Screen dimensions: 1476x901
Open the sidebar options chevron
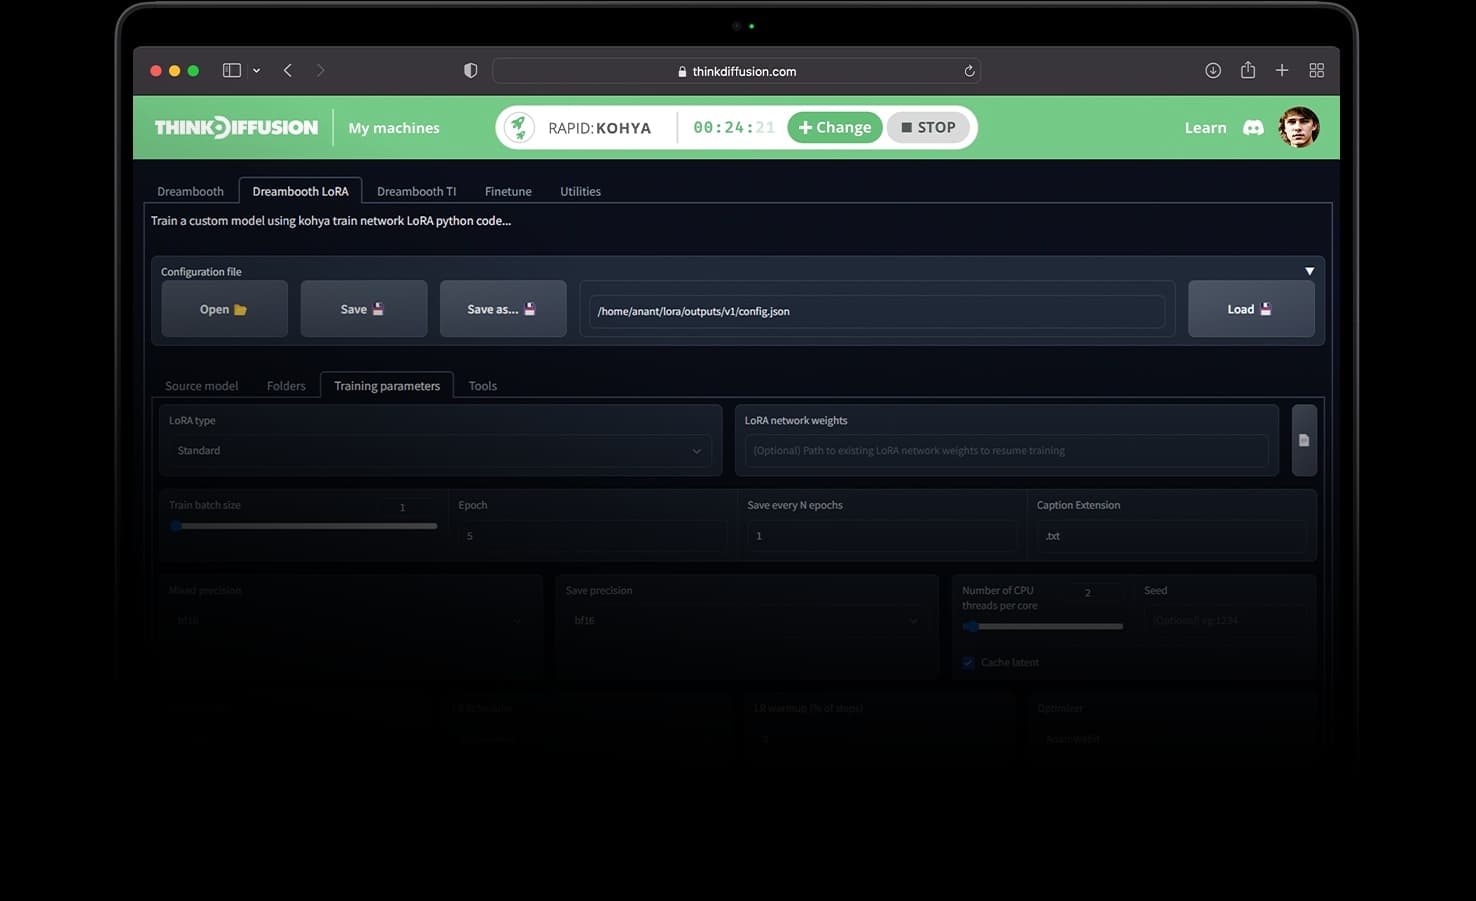click(257, 70)
